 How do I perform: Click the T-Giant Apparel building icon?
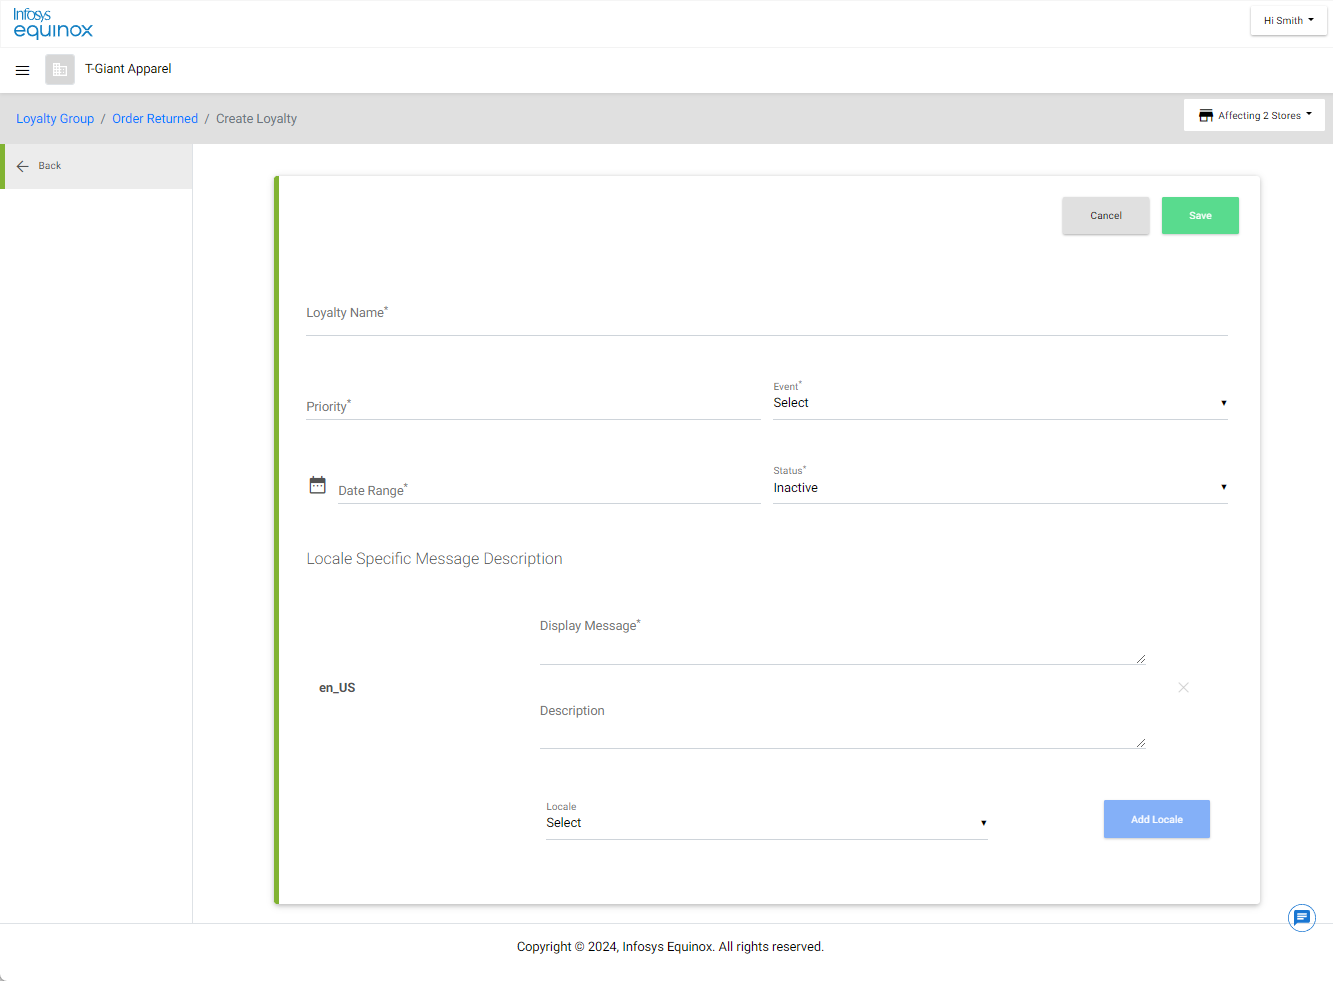[x=60, y=70]
